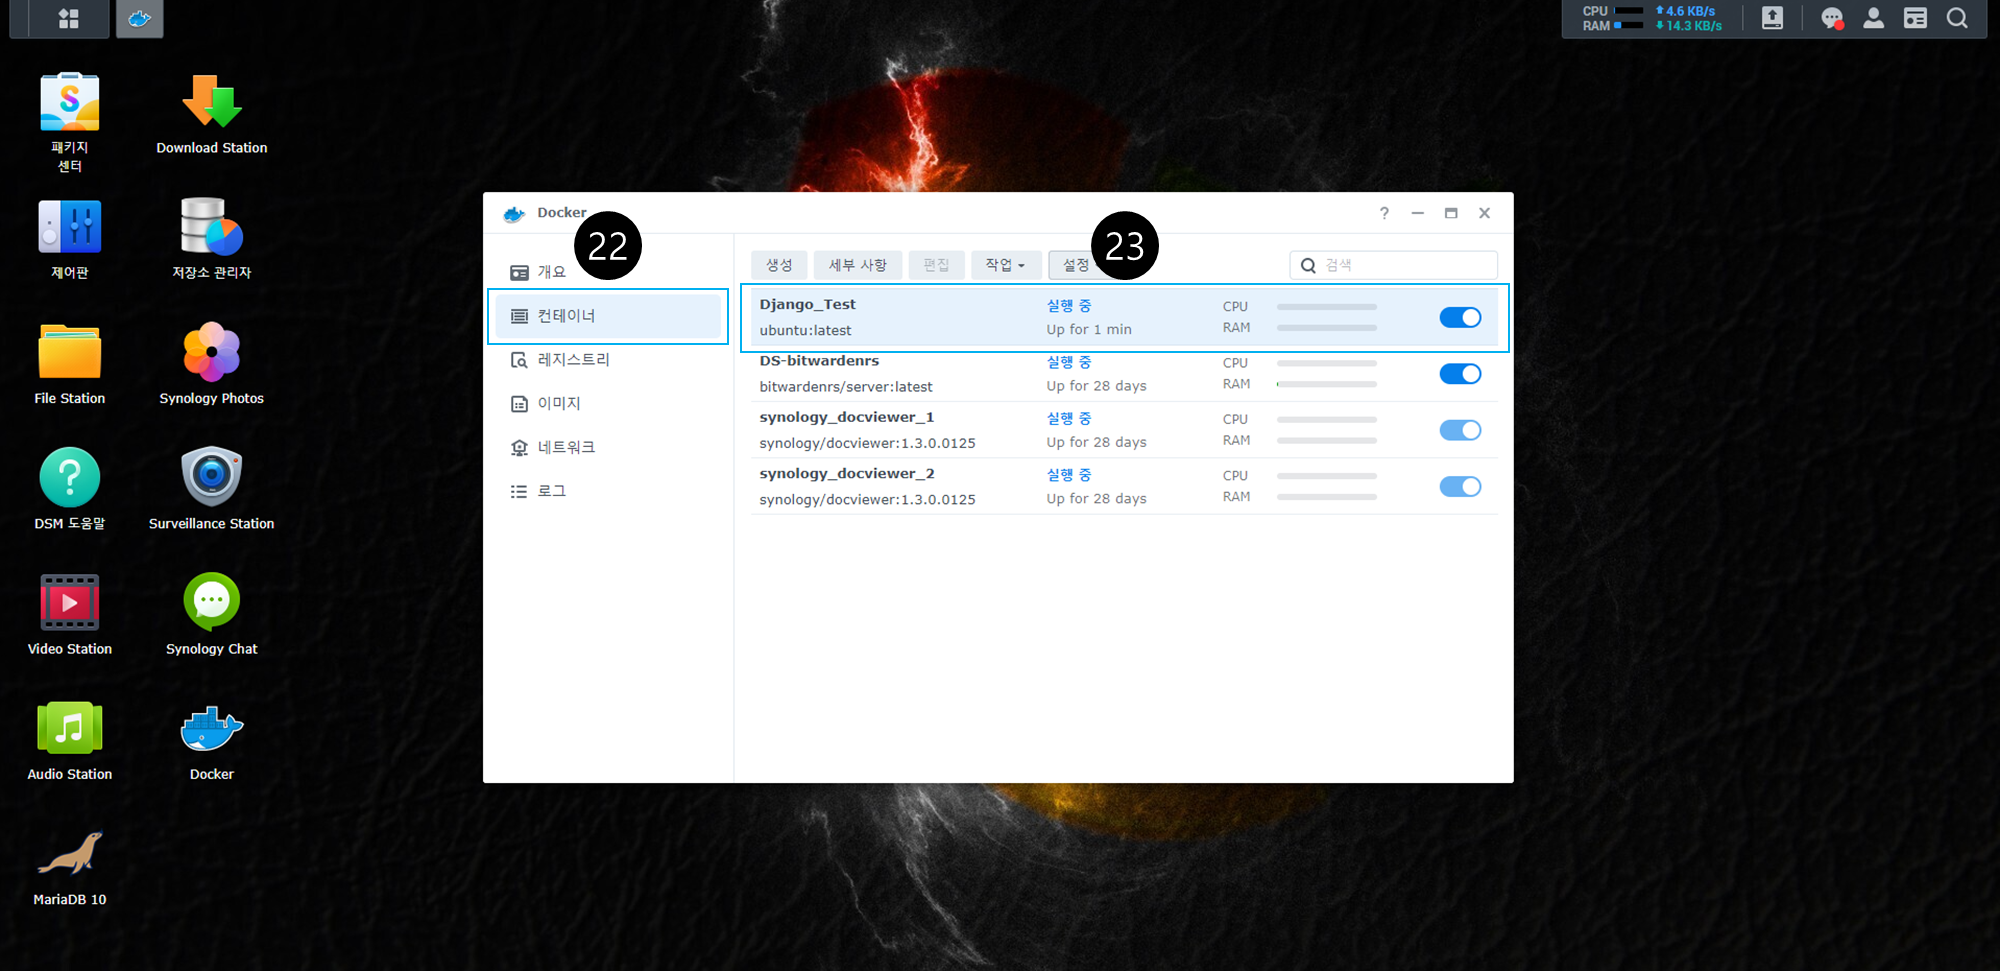Open the main menu grid icon

[x=69, y=18]
